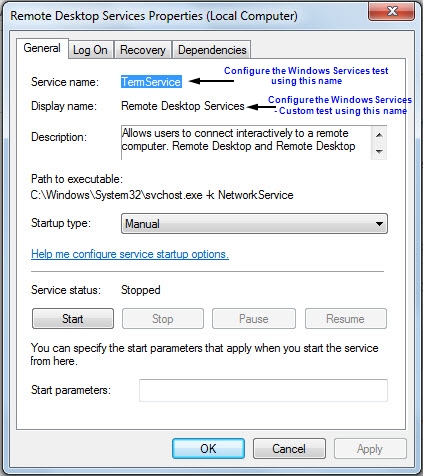This screenshot has width=423, height=476.
Task: Click into the Start parameters field
Action: [x=263, y=390]
